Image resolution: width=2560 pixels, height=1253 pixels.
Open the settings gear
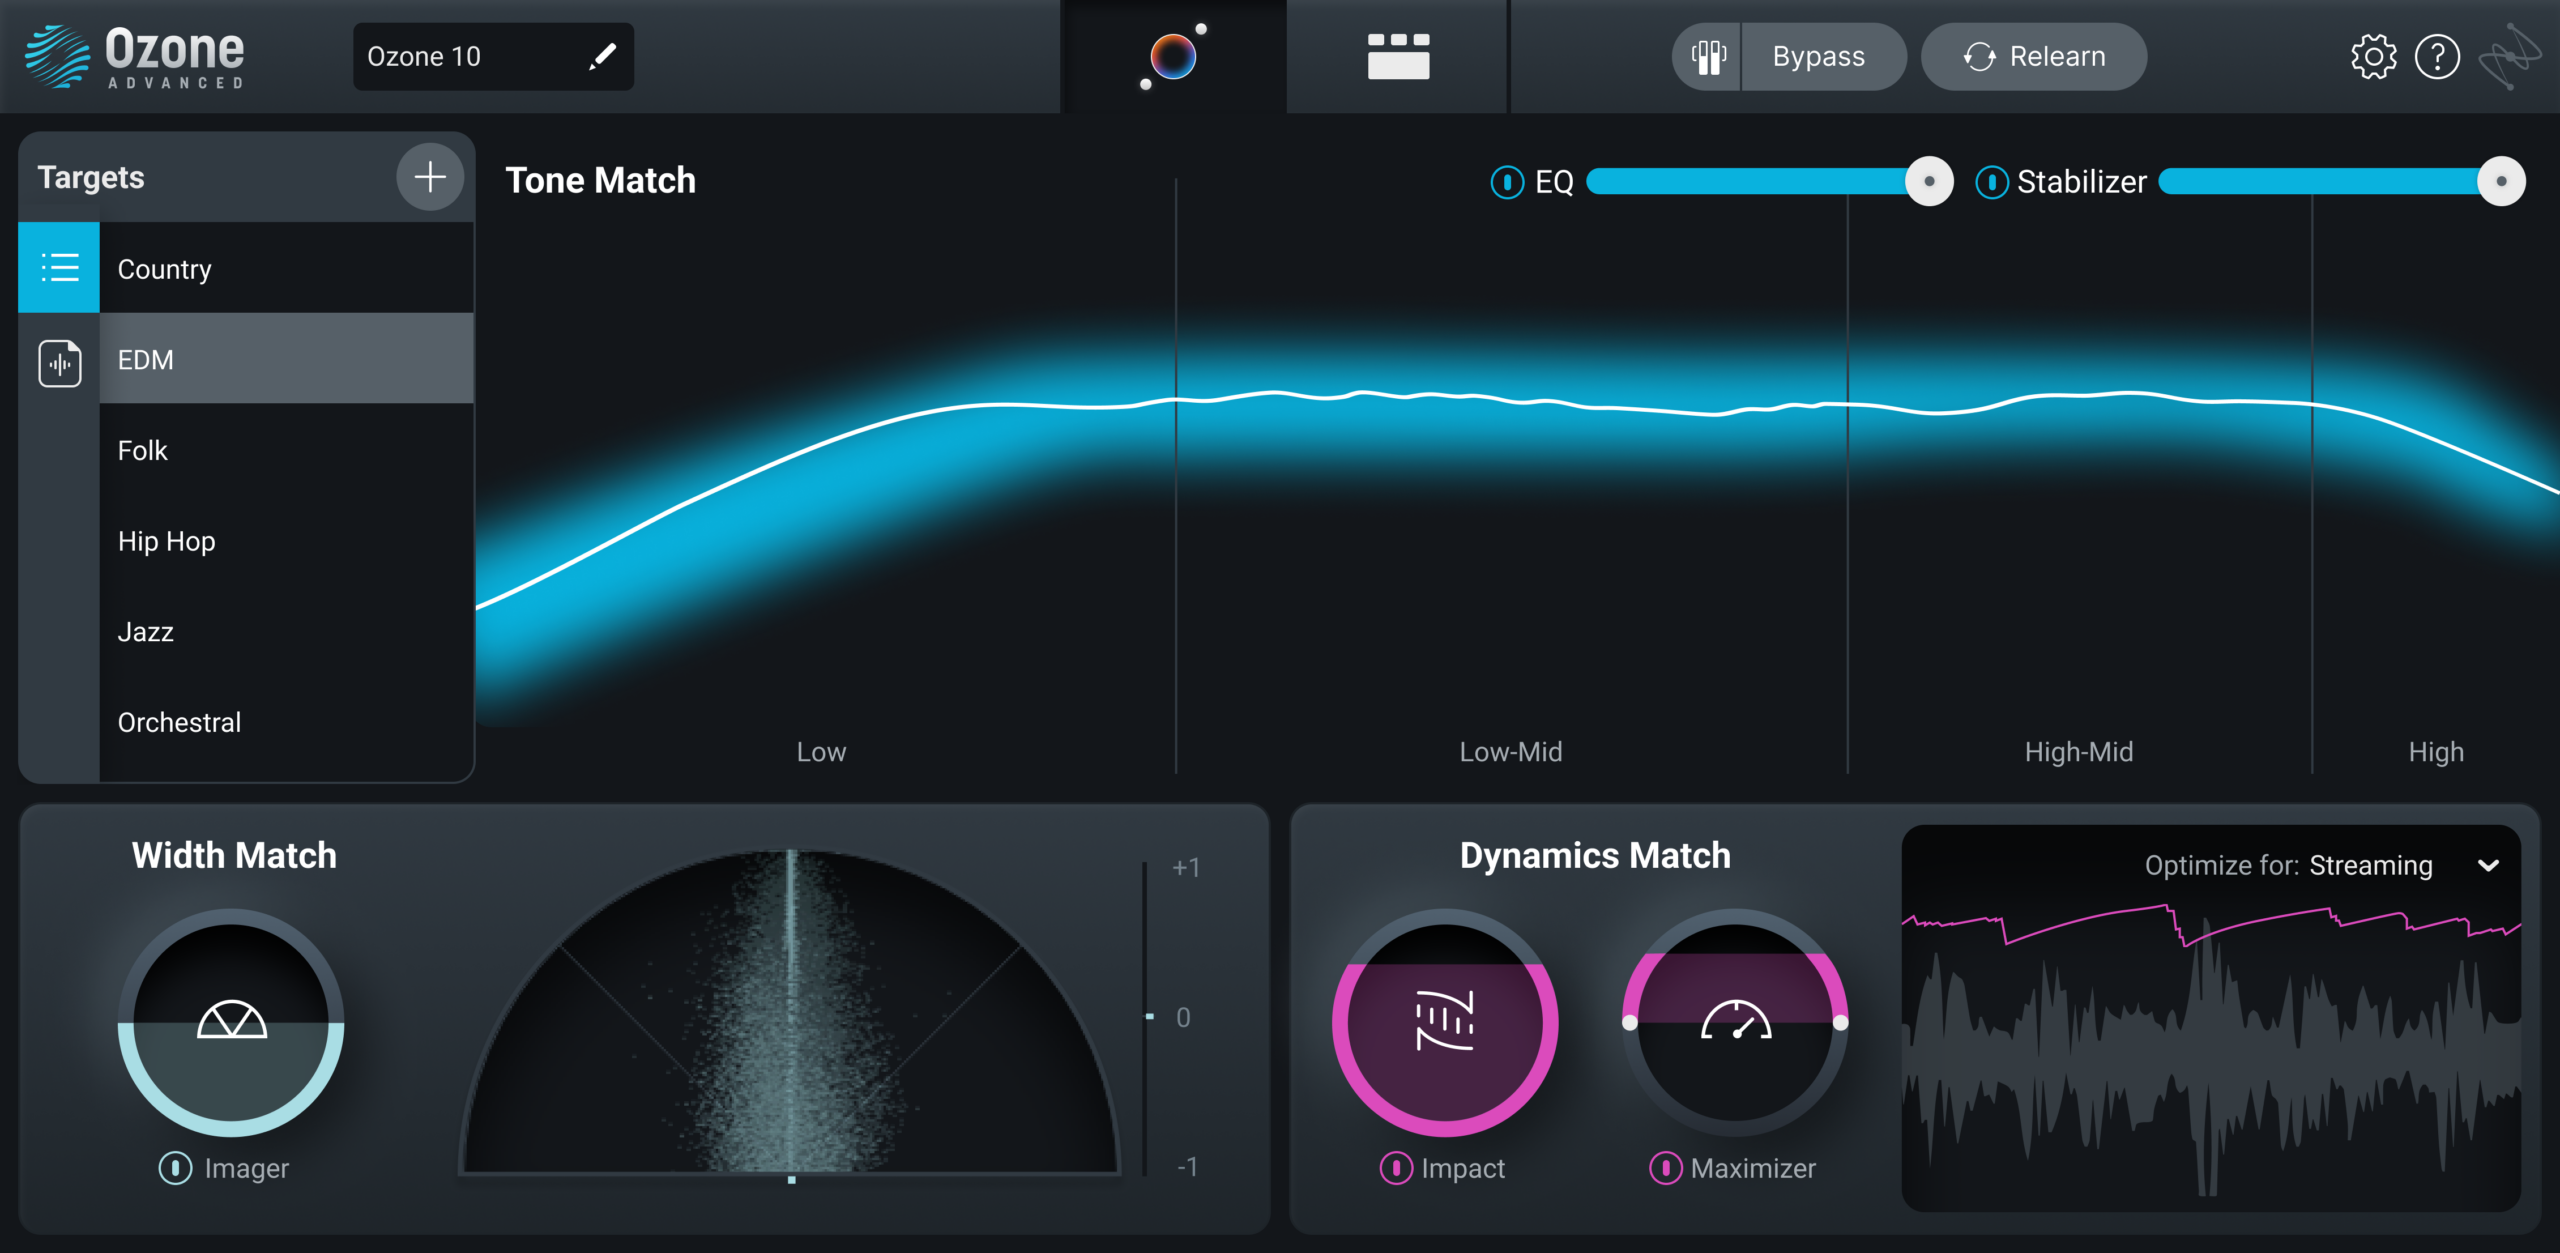pos(2373,57)
